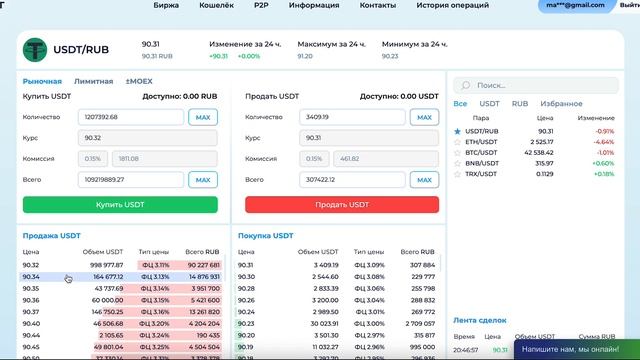Click the buy Всего input field
This screenshot has width=640, height=360.
coord(131,180)
